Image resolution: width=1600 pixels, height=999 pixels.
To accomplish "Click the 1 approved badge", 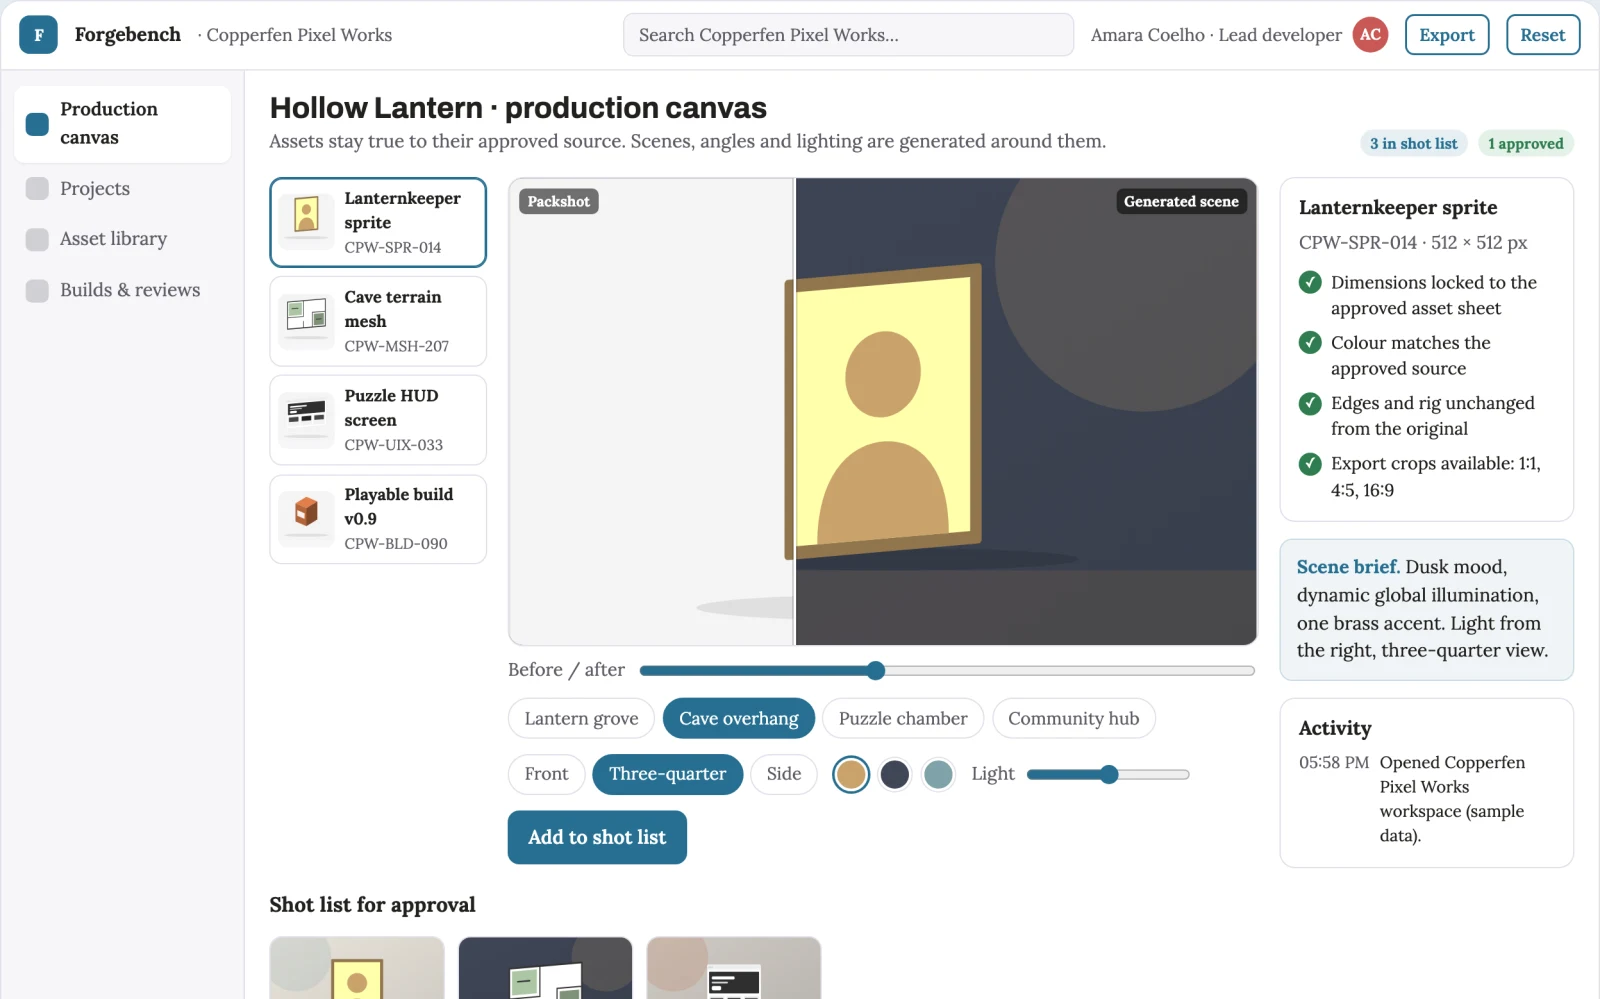I will 1526,144.
